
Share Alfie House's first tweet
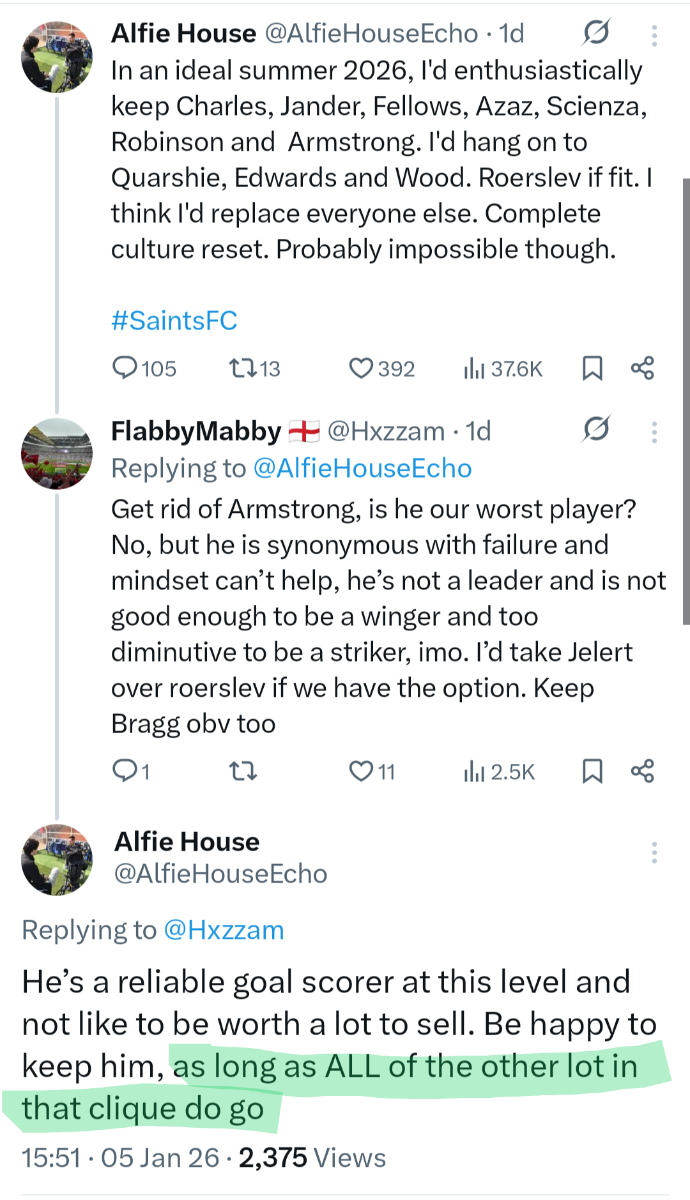(643, 369)
